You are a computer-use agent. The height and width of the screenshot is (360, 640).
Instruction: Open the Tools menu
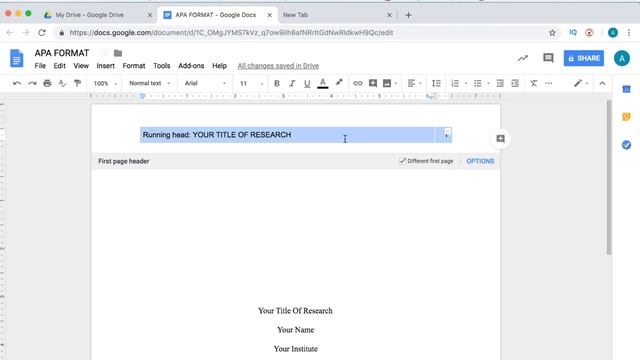tap(162, 66)
